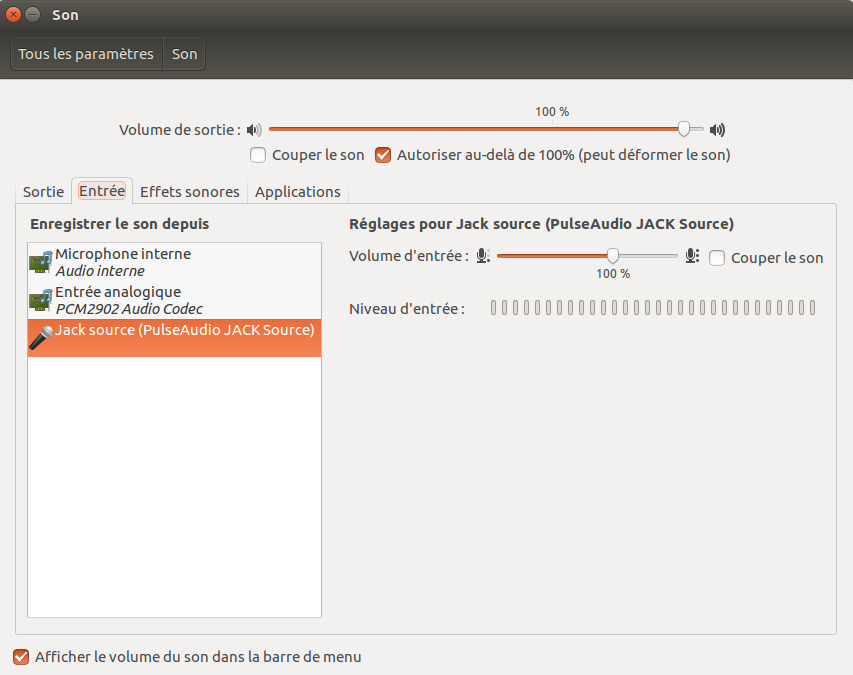Click the Entrée analogique sound card icon
853x675 pixels.
point(41,300)
